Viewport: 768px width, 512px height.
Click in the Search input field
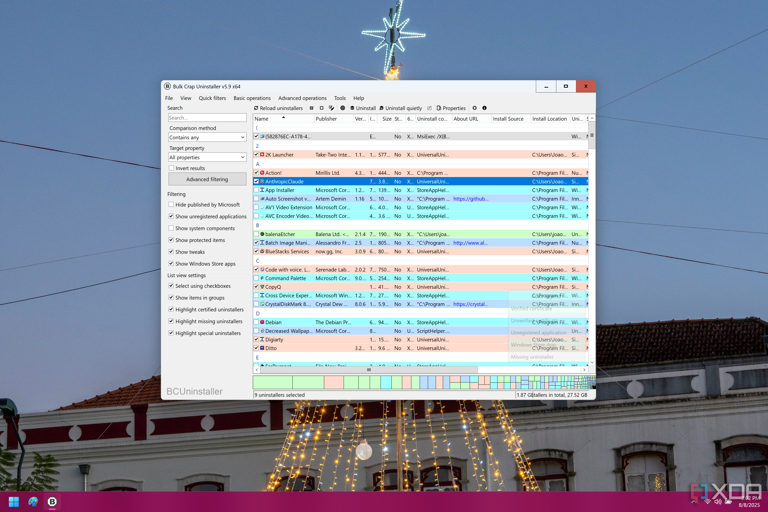point(207,118)
